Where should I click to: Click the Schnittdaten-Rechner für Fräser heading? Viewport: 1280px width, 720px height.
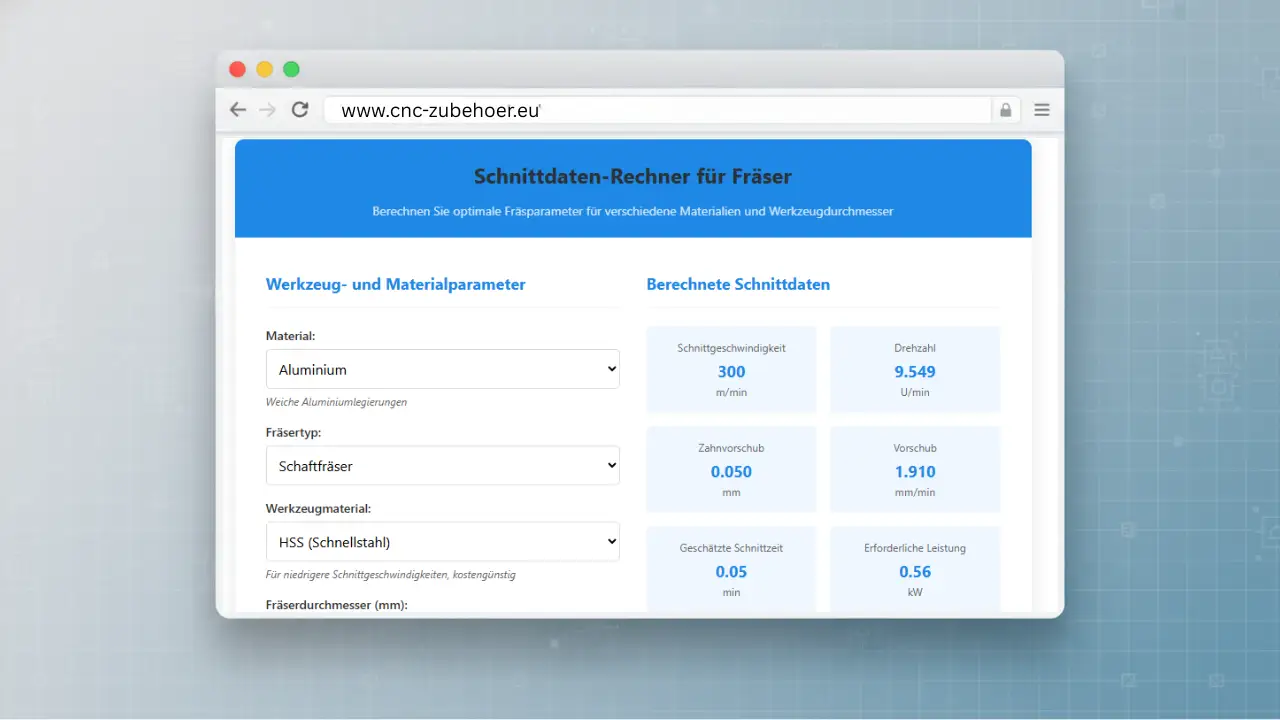[633, 177]
